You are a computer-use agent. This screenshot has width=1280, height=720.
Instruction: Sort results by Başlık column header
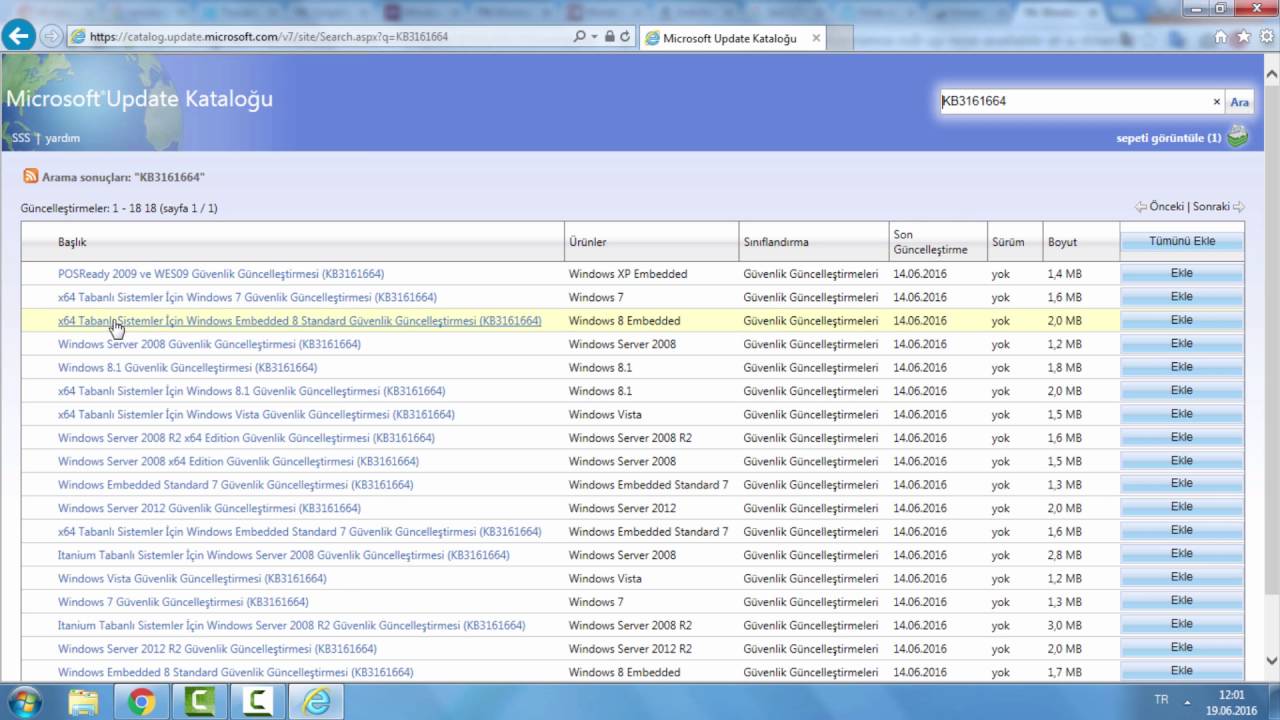pyautogui.click(x=72, y=242)
